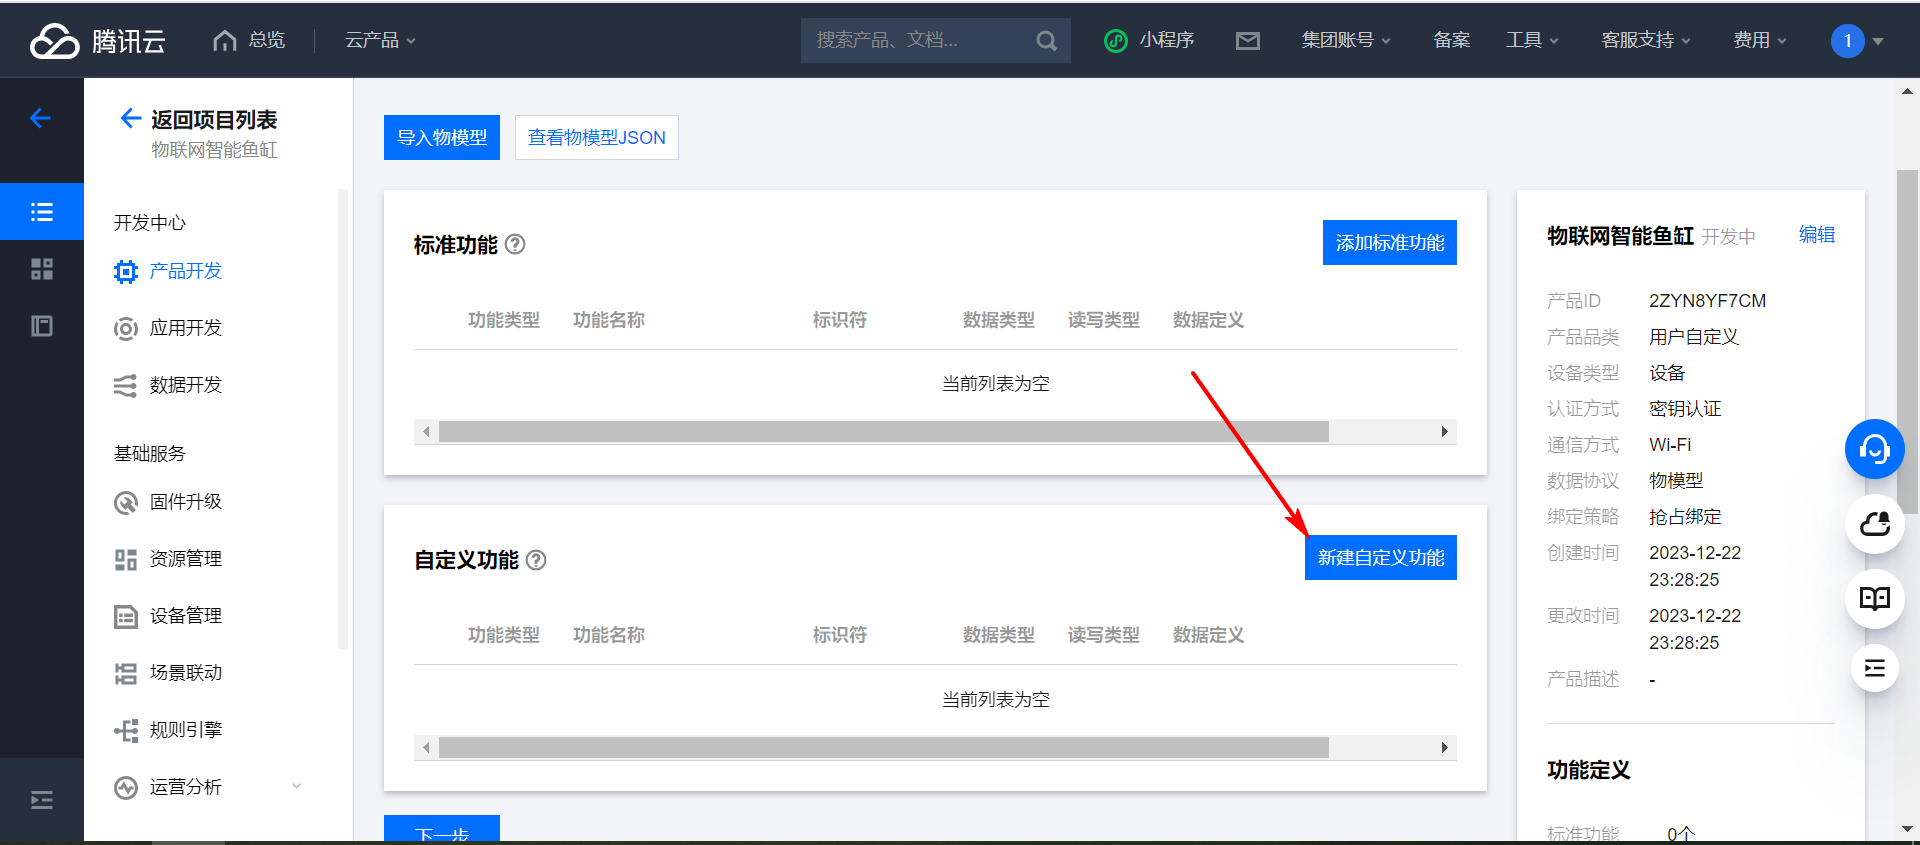Click the Tencent Cloud logo
The width and height of the screenshot is (1920, 845).
[x=97, y=40]
